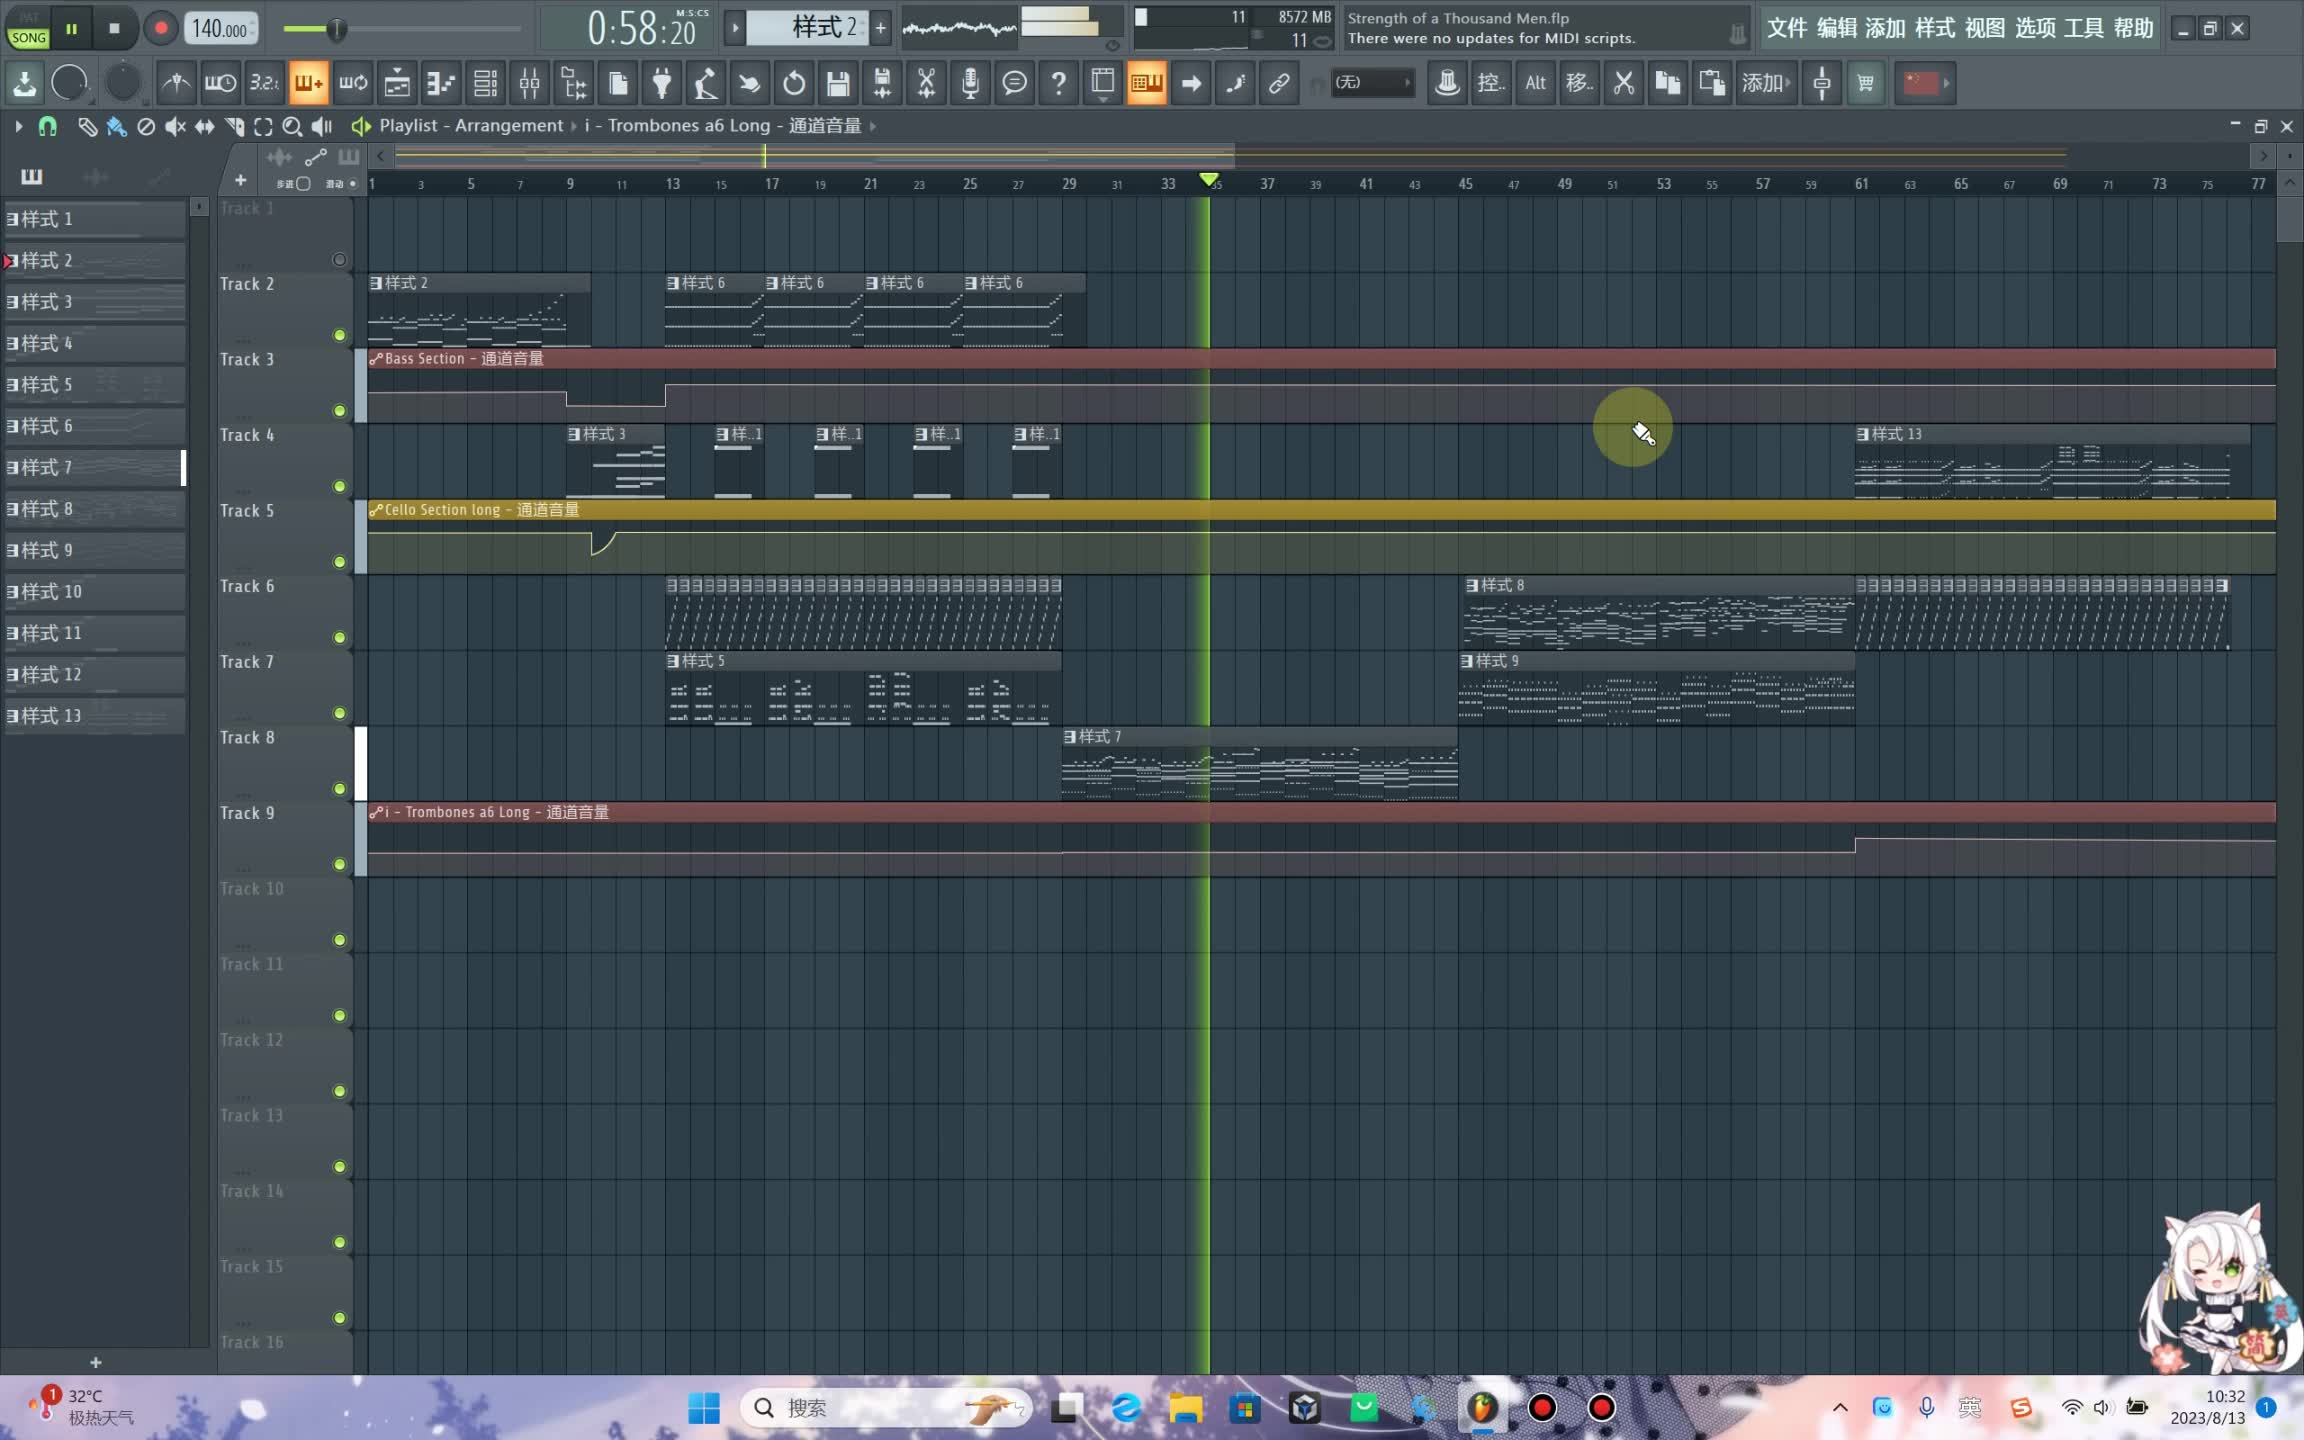Mute Track 12 with its green light
2304x1440 pixels.
click(340, 1091)
